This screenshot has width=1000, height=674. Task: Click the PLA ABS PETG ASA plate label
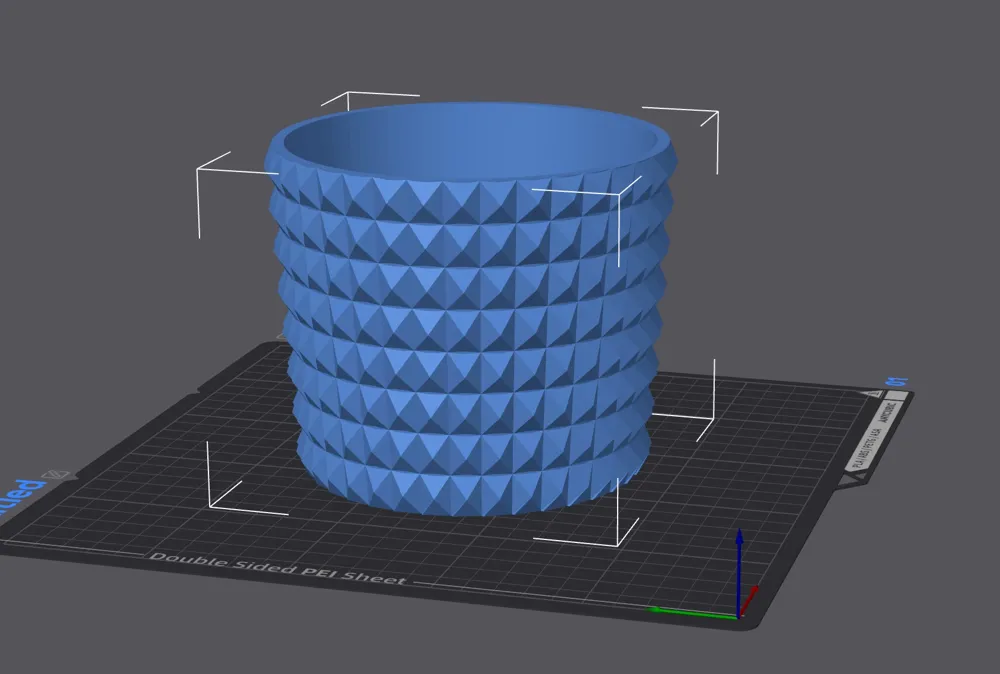point(867,449)
